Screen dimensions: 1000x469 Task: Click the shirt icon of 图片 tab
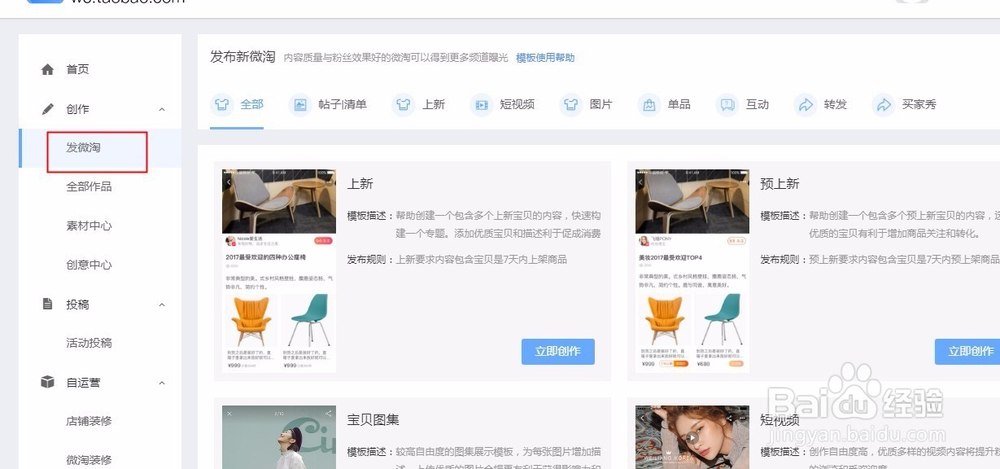click(x=571, y=105)
